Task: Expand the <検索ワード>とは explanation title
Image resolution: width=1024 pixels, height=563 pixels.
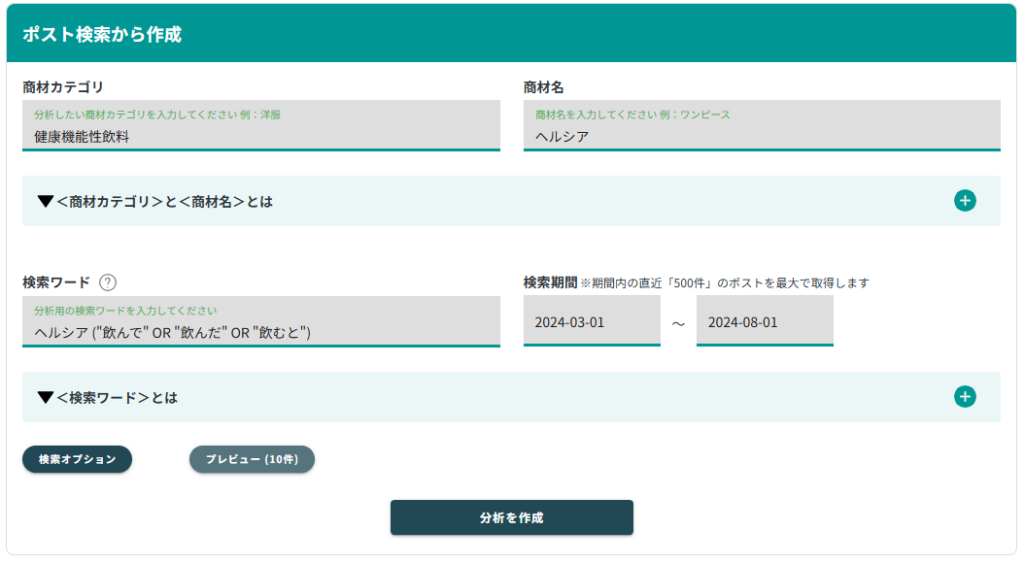Action: coord(117,397)
